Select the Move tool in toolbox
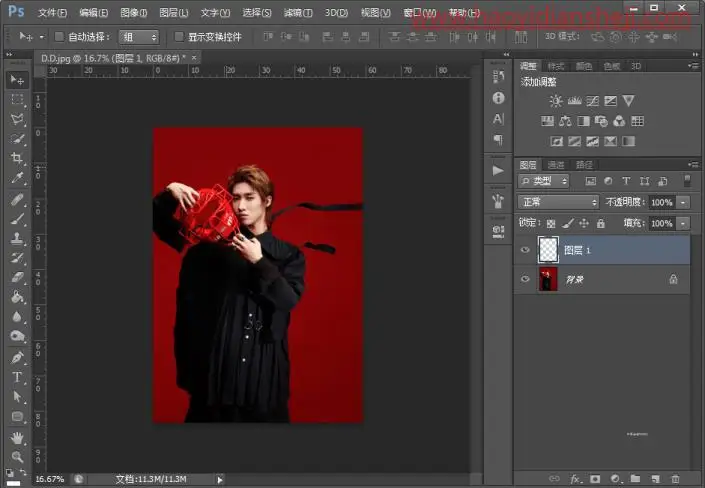 pos(17,80)
